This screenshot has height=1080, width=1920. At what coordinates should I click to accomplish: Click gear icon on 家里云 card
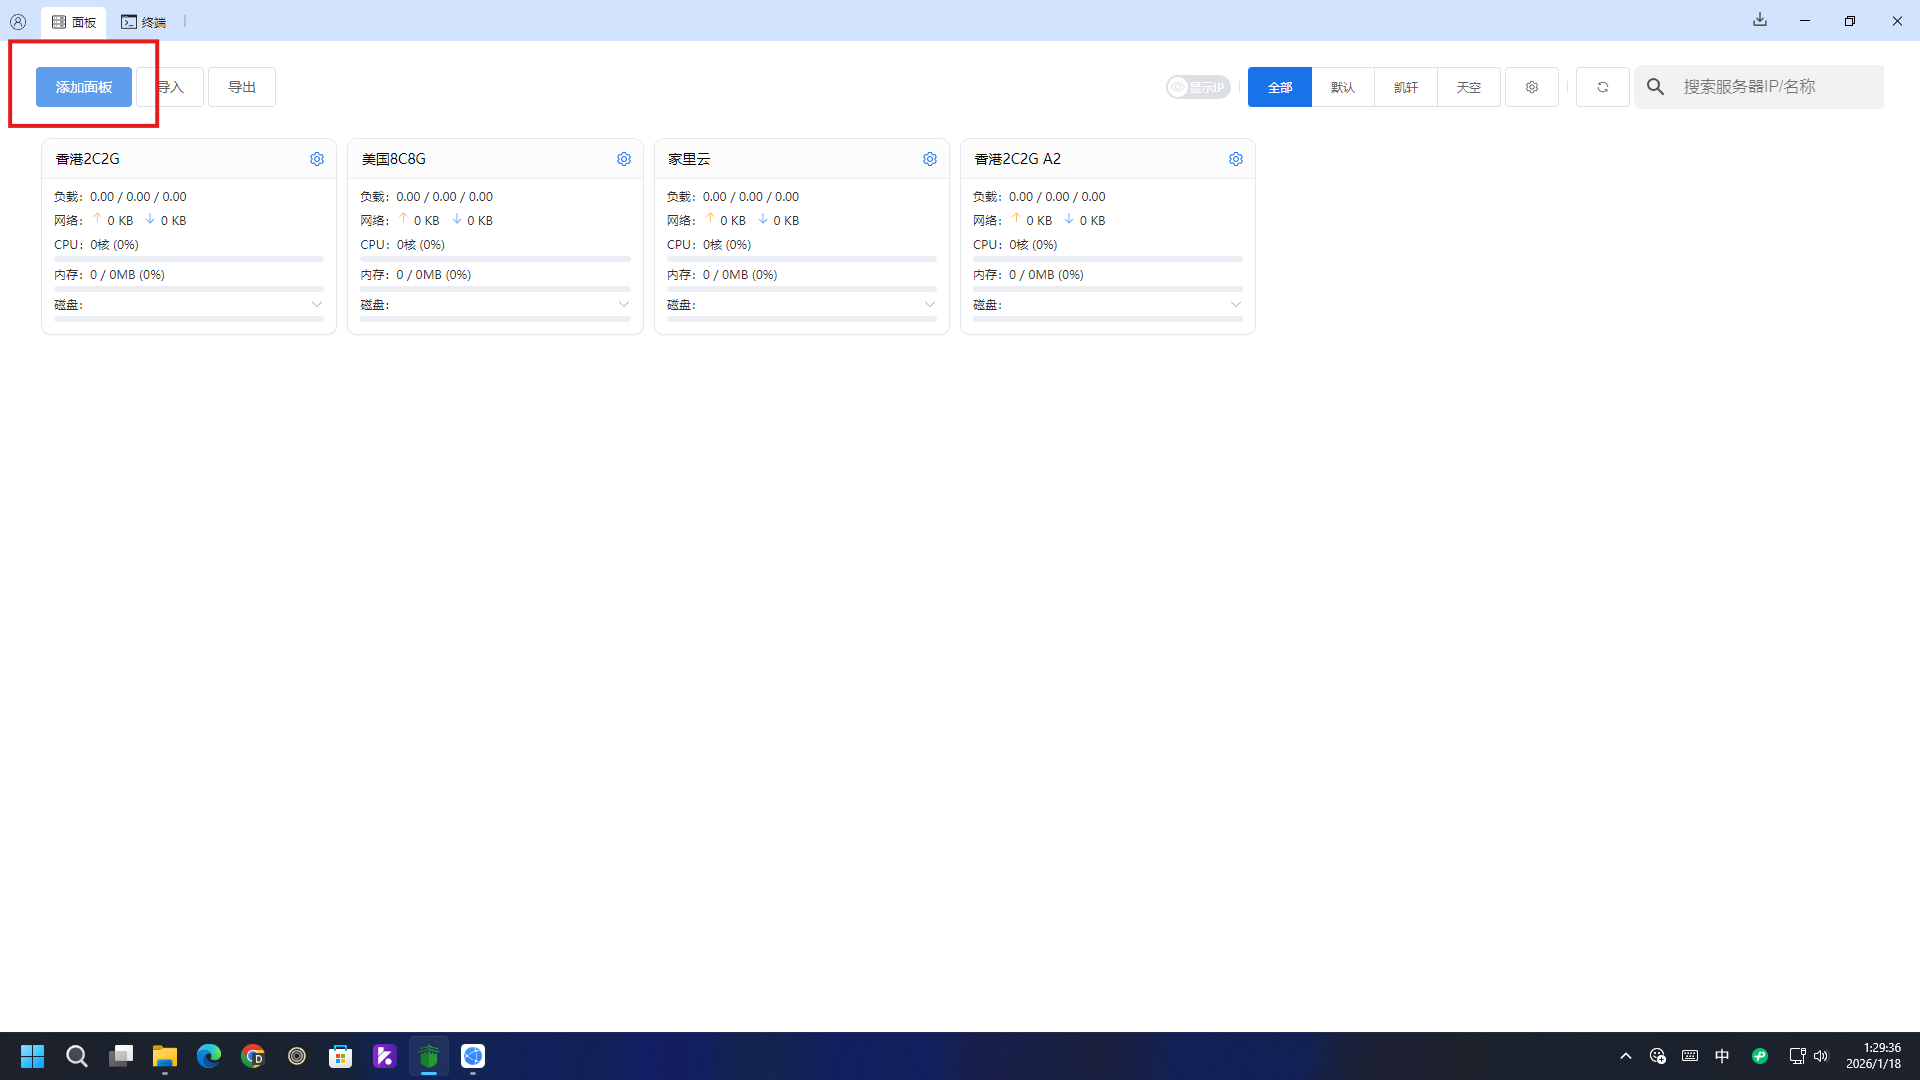930,159
